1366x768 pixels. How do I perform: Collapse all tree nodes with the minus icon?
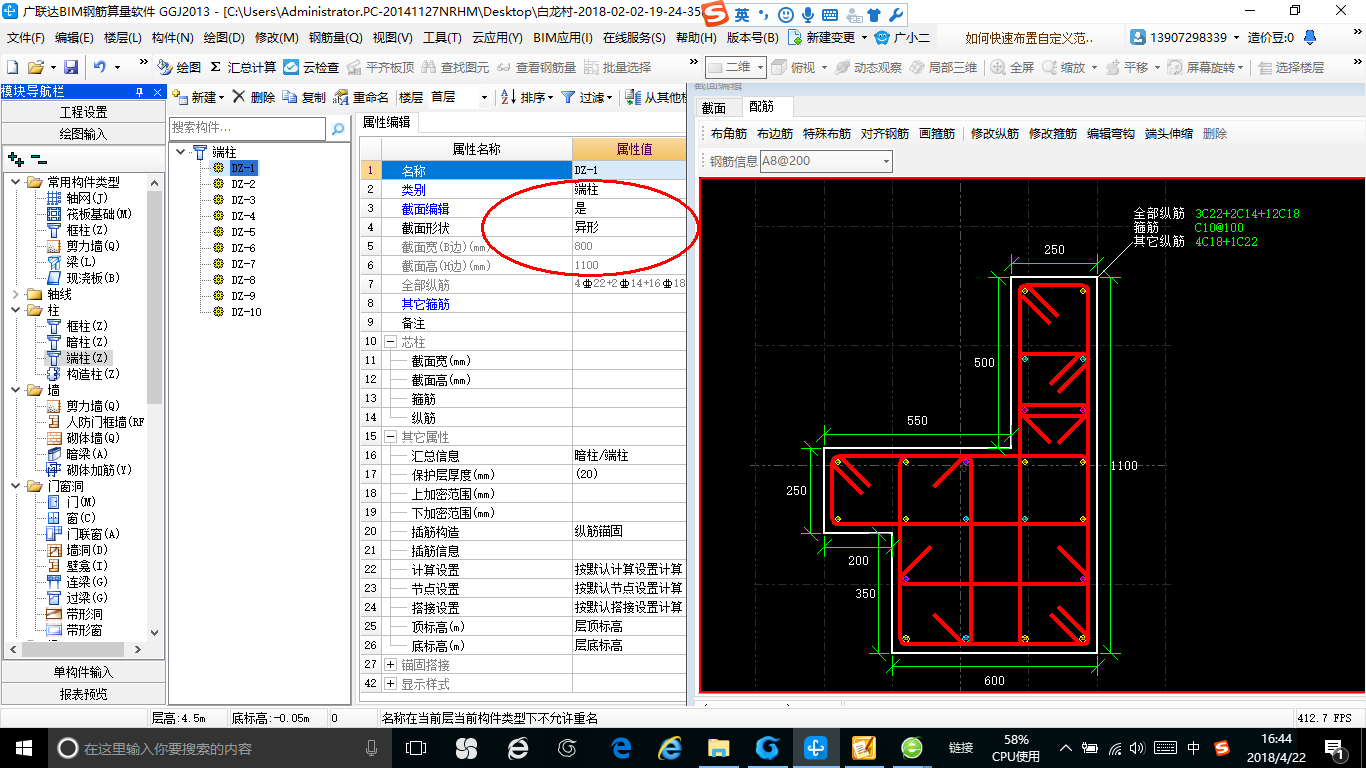(x=38, y=158)
